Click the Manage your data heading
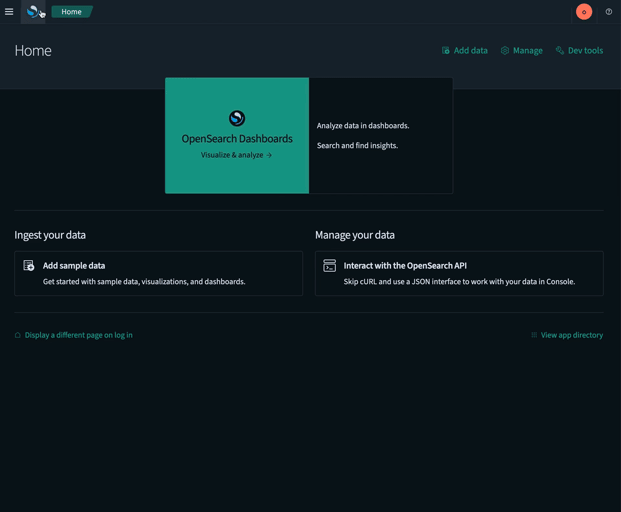This screenshot has width=621, height=512. (x=355, y=235)
